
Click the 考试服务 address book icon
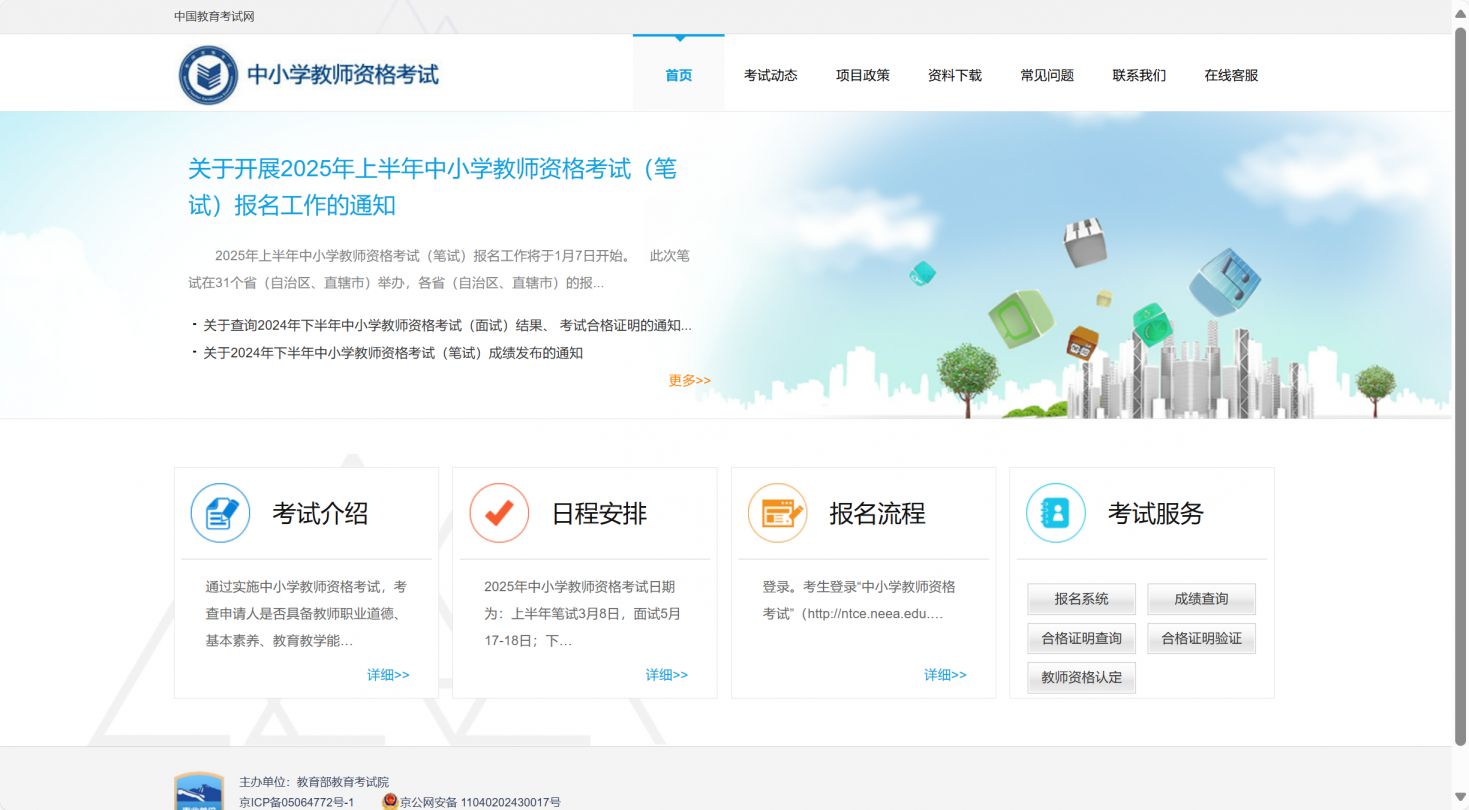[1056, 513]
